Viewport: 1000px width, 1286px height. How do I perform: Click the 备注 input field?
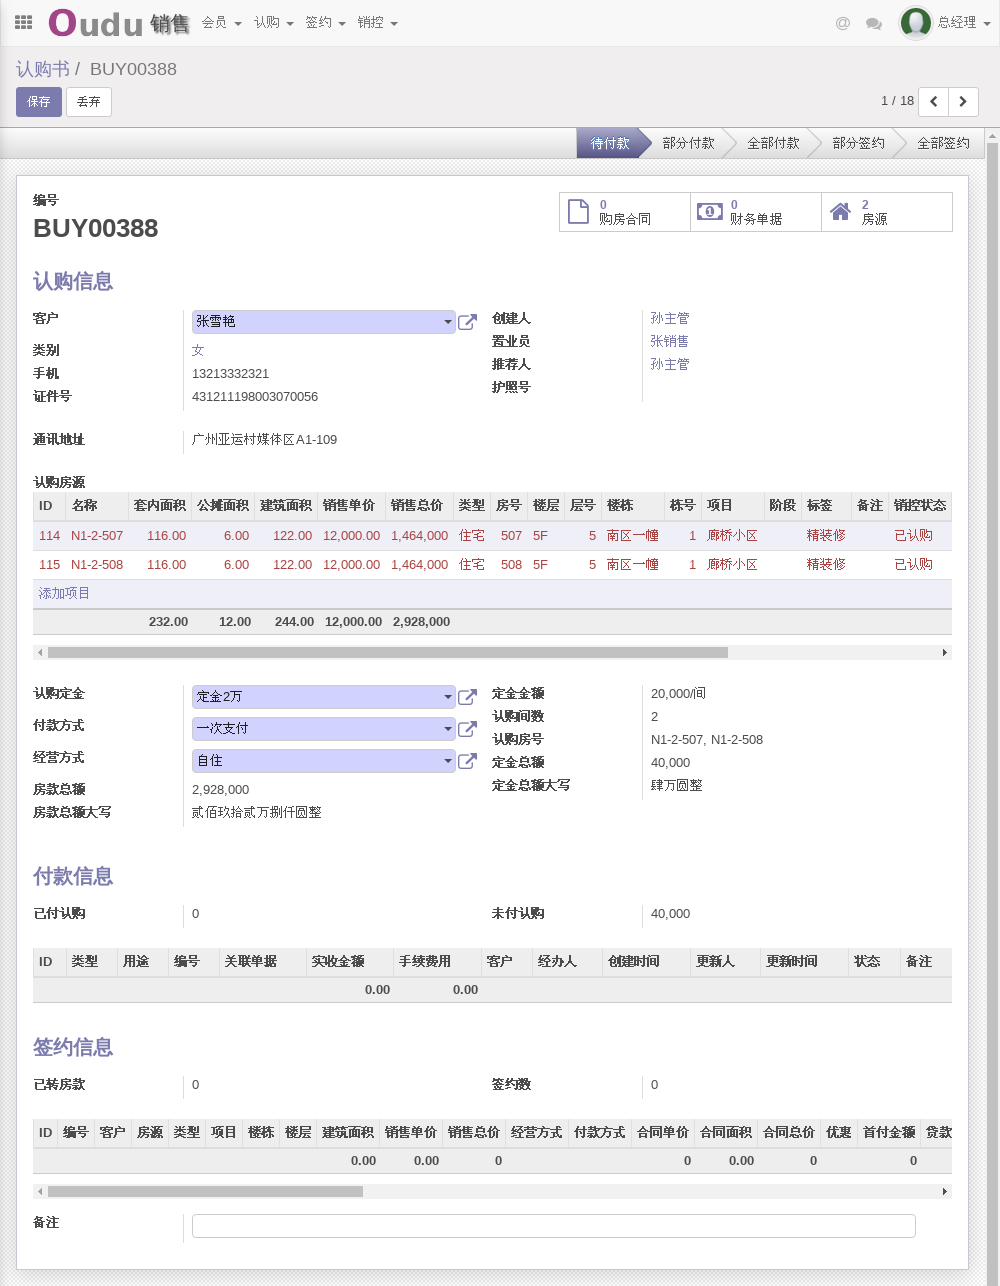tap(554, 1226)
